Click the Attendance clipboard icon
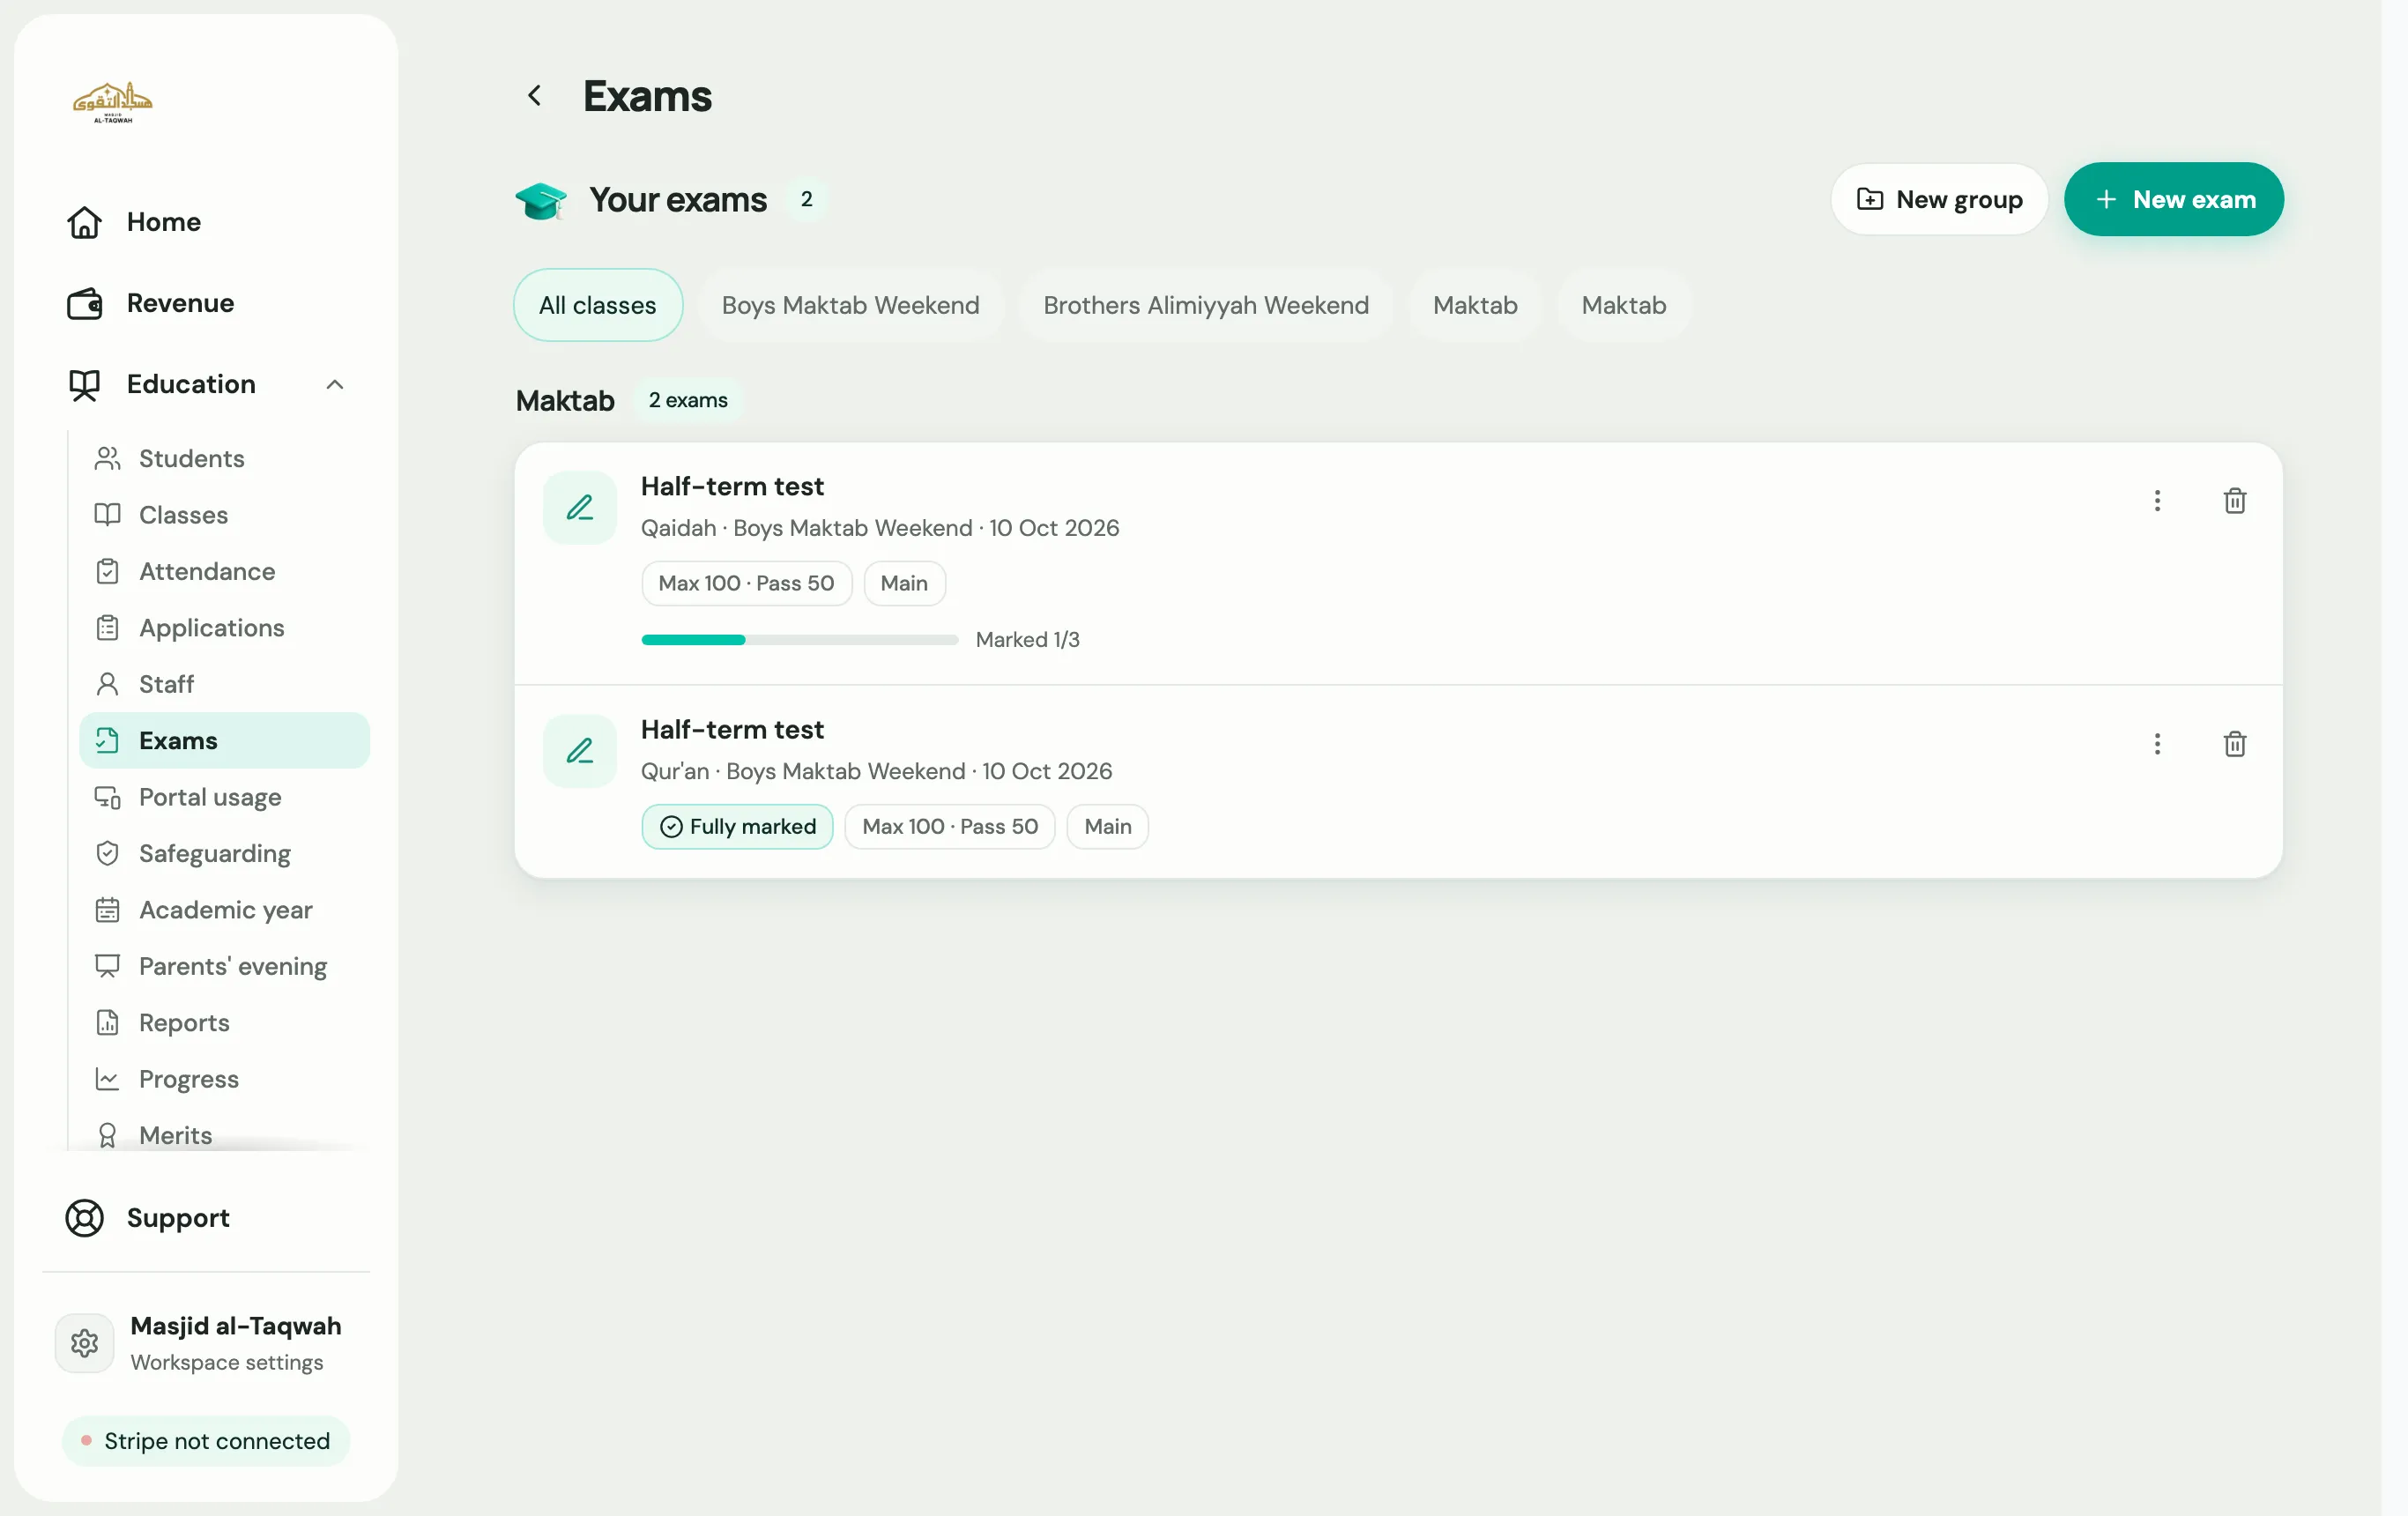The height and width of the screenshot is (1516, 2408). pos(107,571)
